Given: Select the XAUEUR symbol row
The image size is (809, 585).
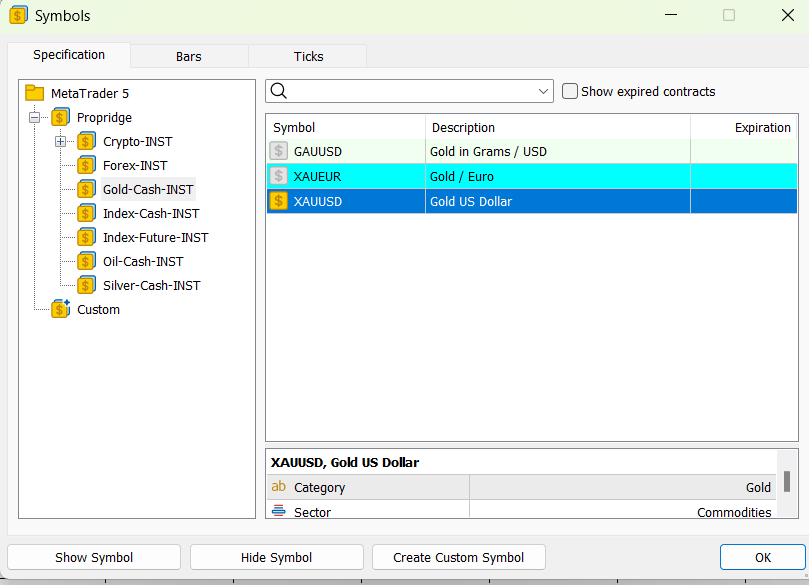Looking at the screenshot, I should click(x=532, y=176).
